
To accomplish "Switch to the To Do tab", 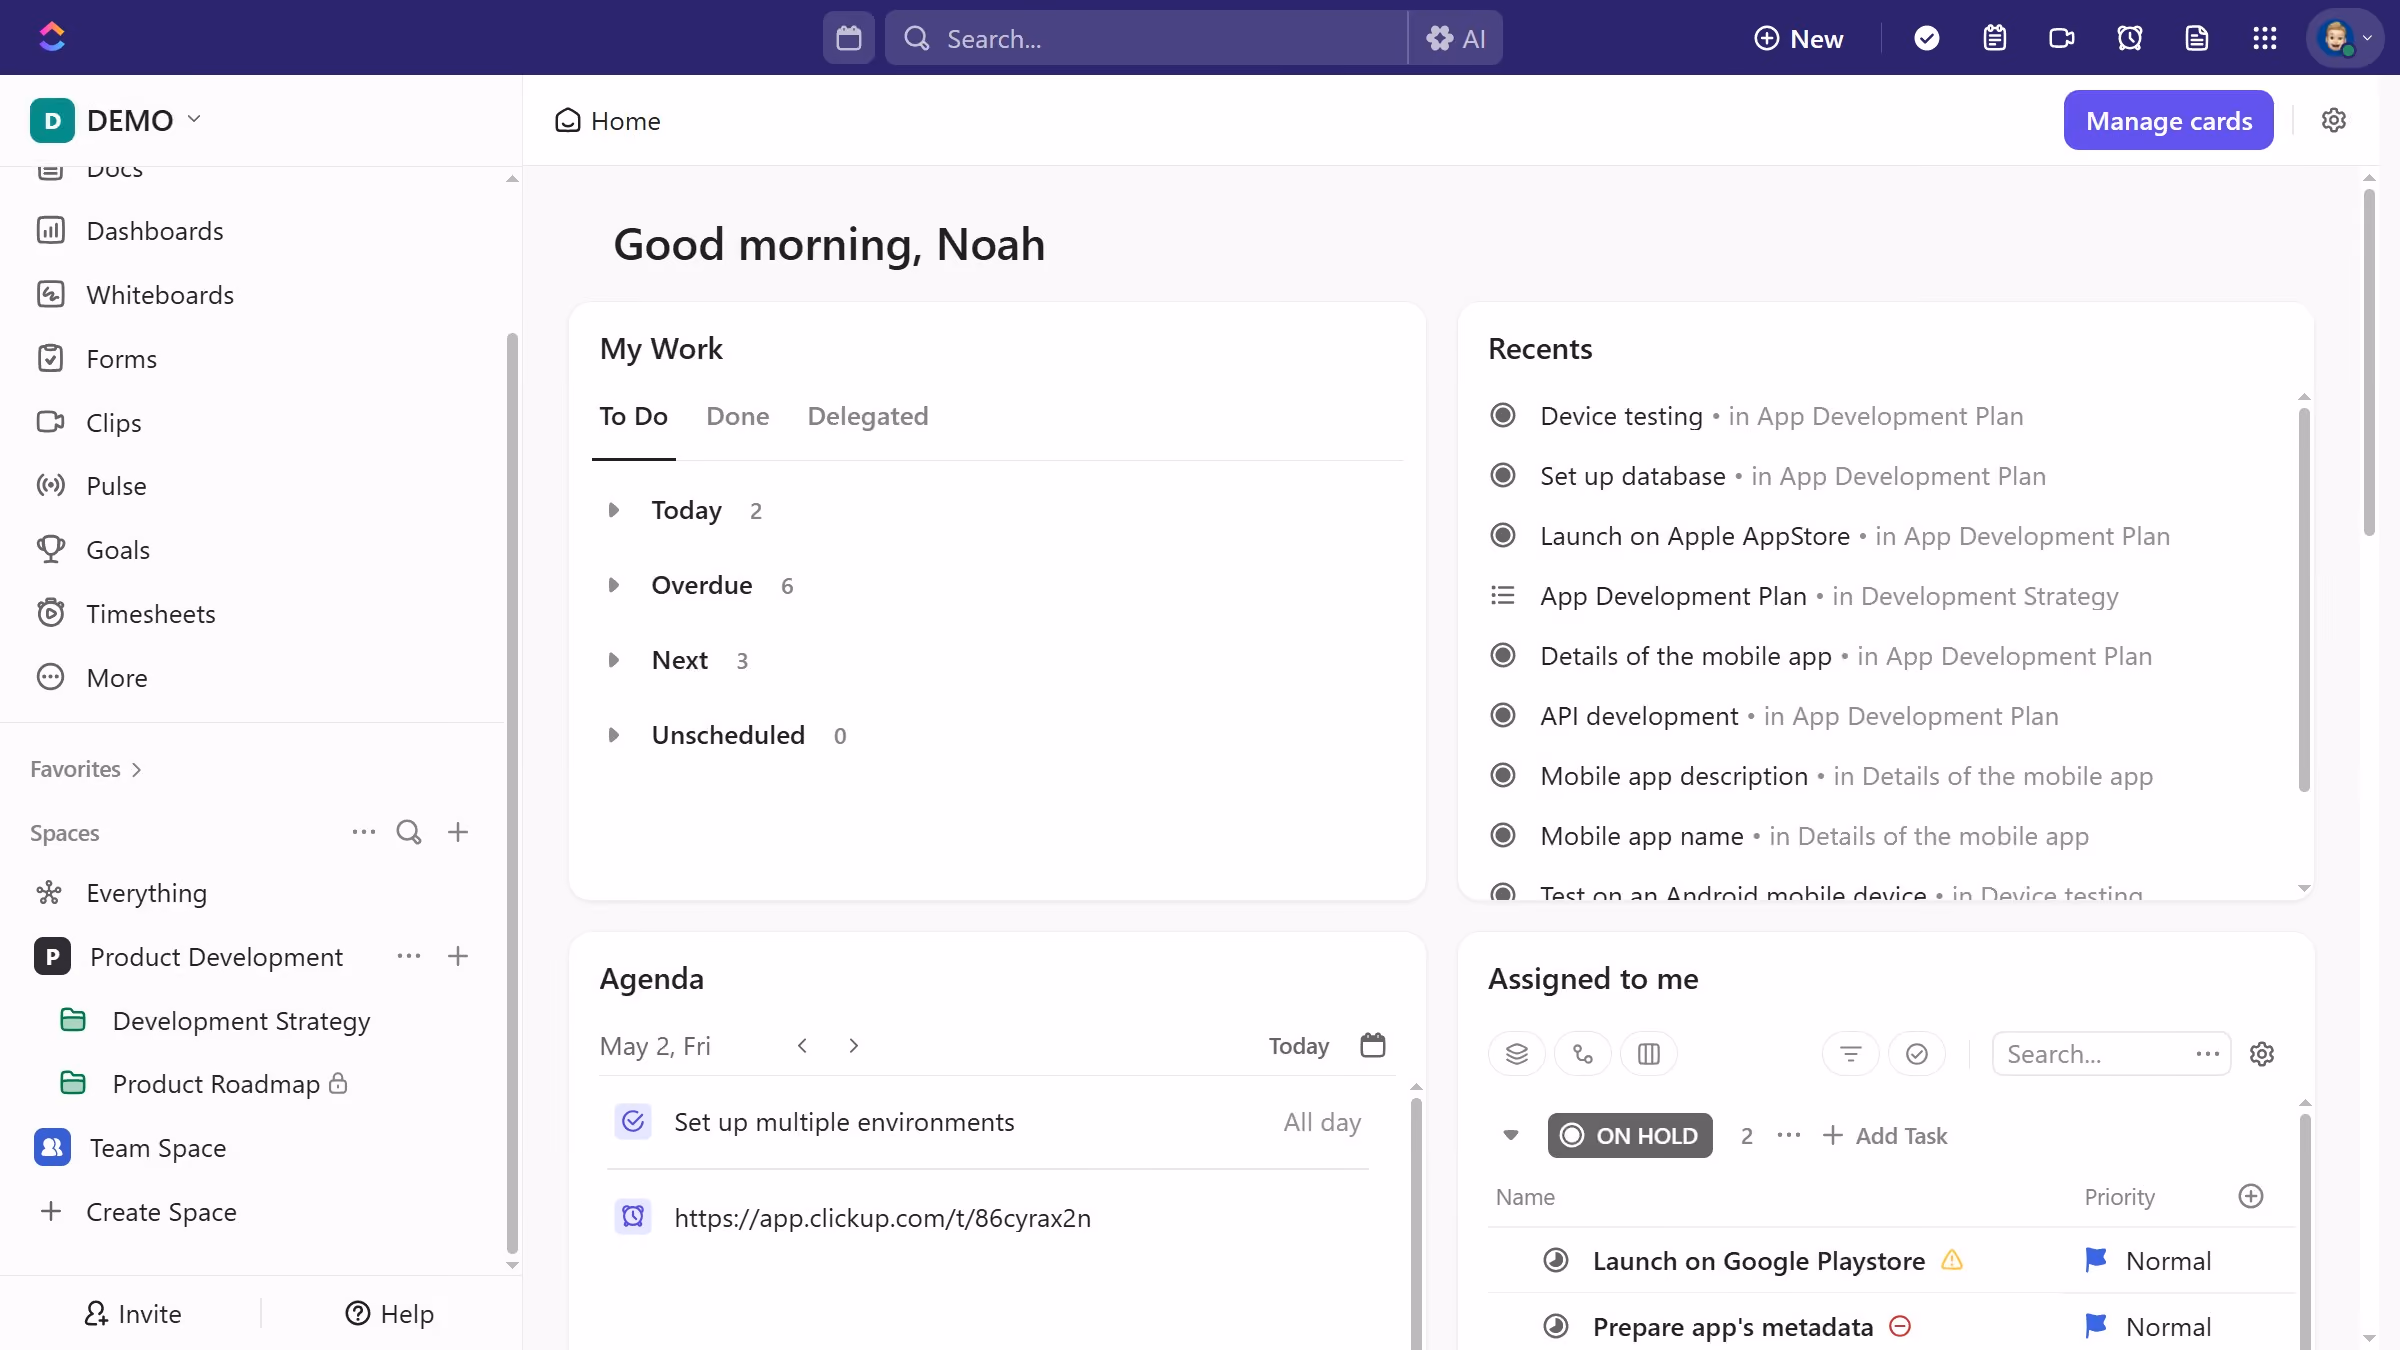I will 633,417.
